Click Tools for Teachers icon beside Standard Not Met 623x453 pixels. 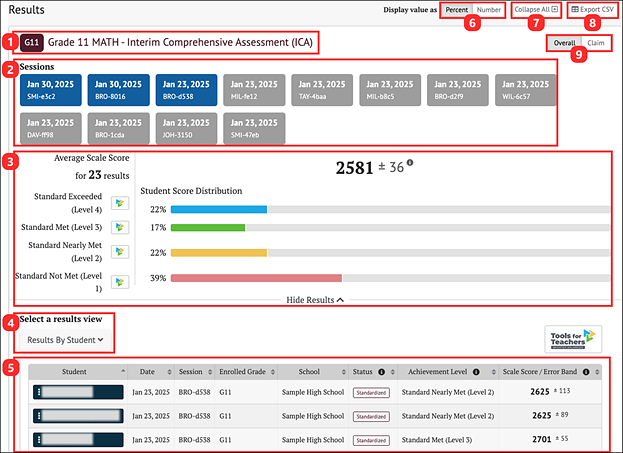point(120,282)
